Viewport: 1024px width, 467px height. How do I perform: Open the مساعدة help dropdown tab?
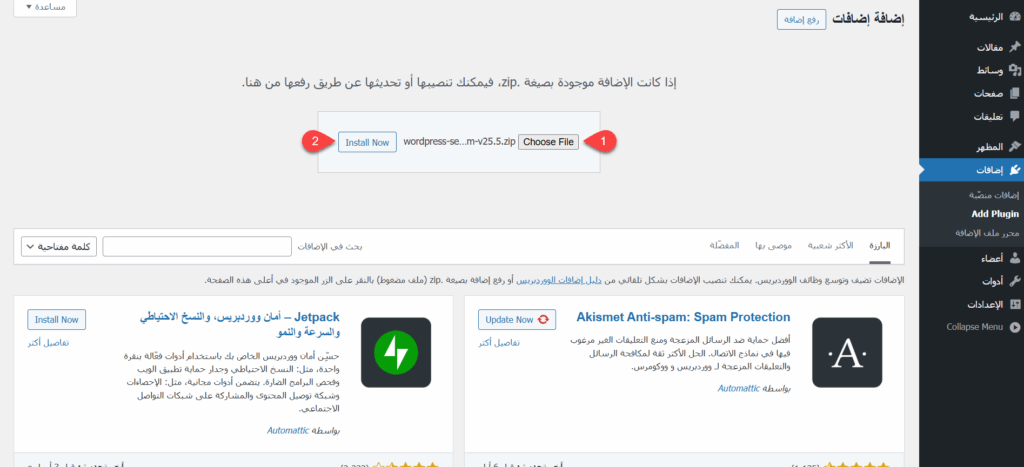point(44,7)
